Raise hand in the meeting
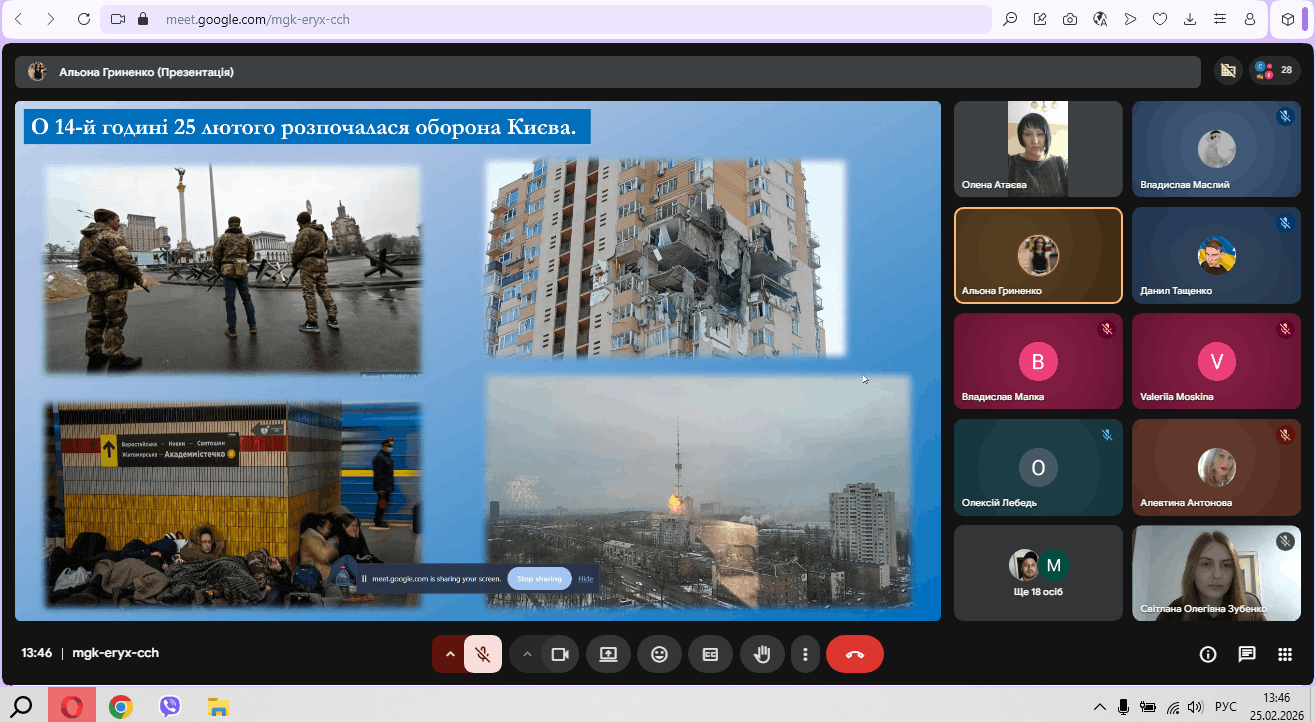Screen dimensions: 1315x722 pos(762,654)
